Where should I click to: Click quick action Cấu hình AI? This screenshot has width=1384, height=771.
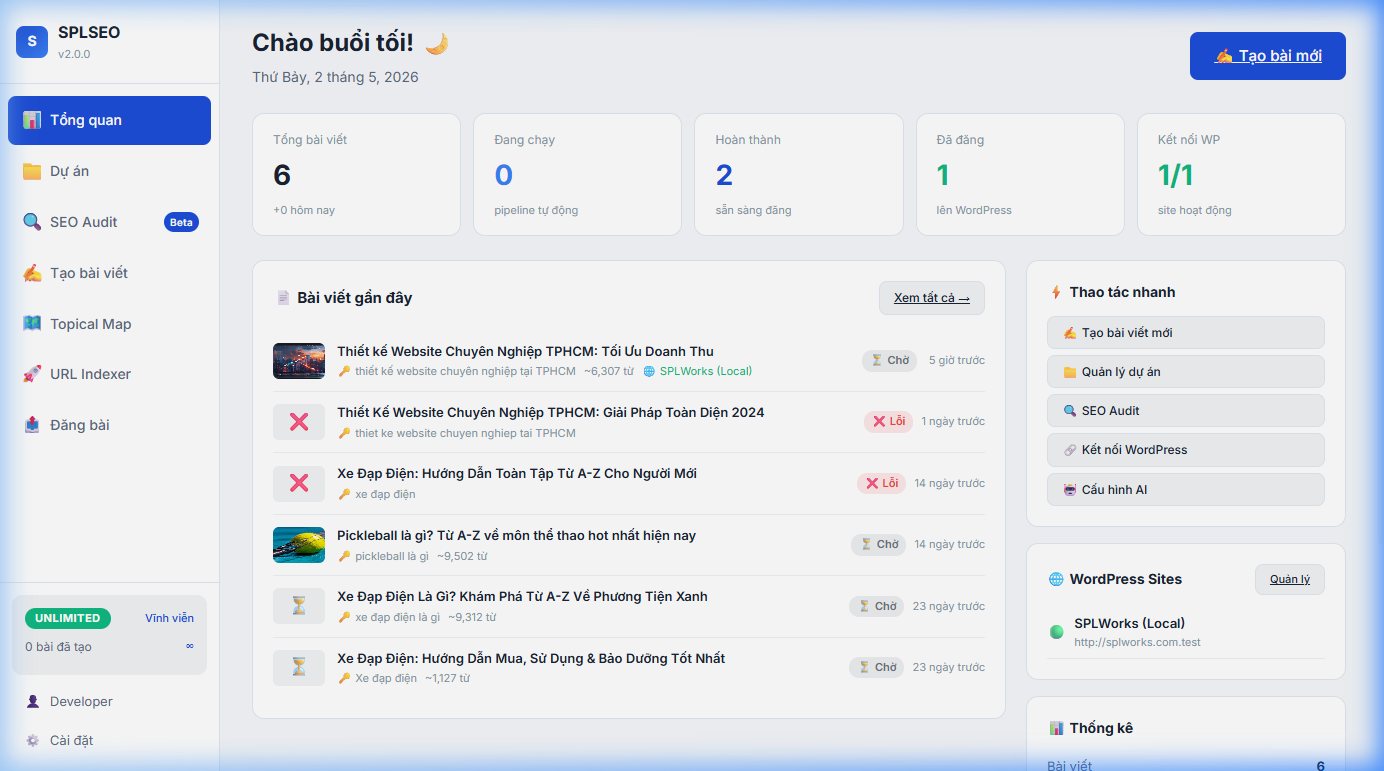pos(1185,490)
